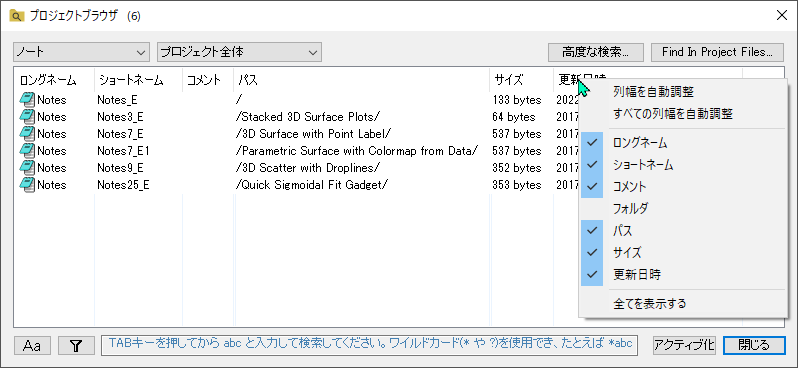Image resolution: width=798 pixels, height=368 pixels.
Task: Select the Notes_E short name cell
Action: pyautogui.click(x=118, y=100)
